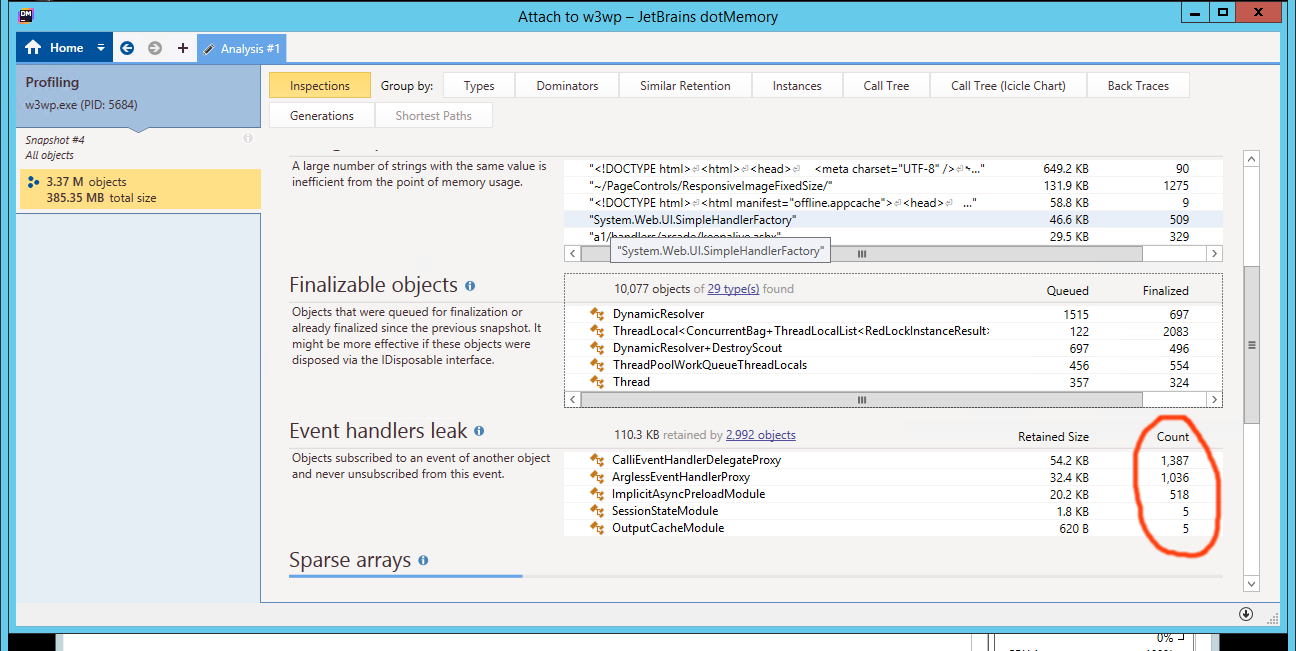Show info about Event handlers leak
This screenshot has width=1296, height=651.
(479, 431)
